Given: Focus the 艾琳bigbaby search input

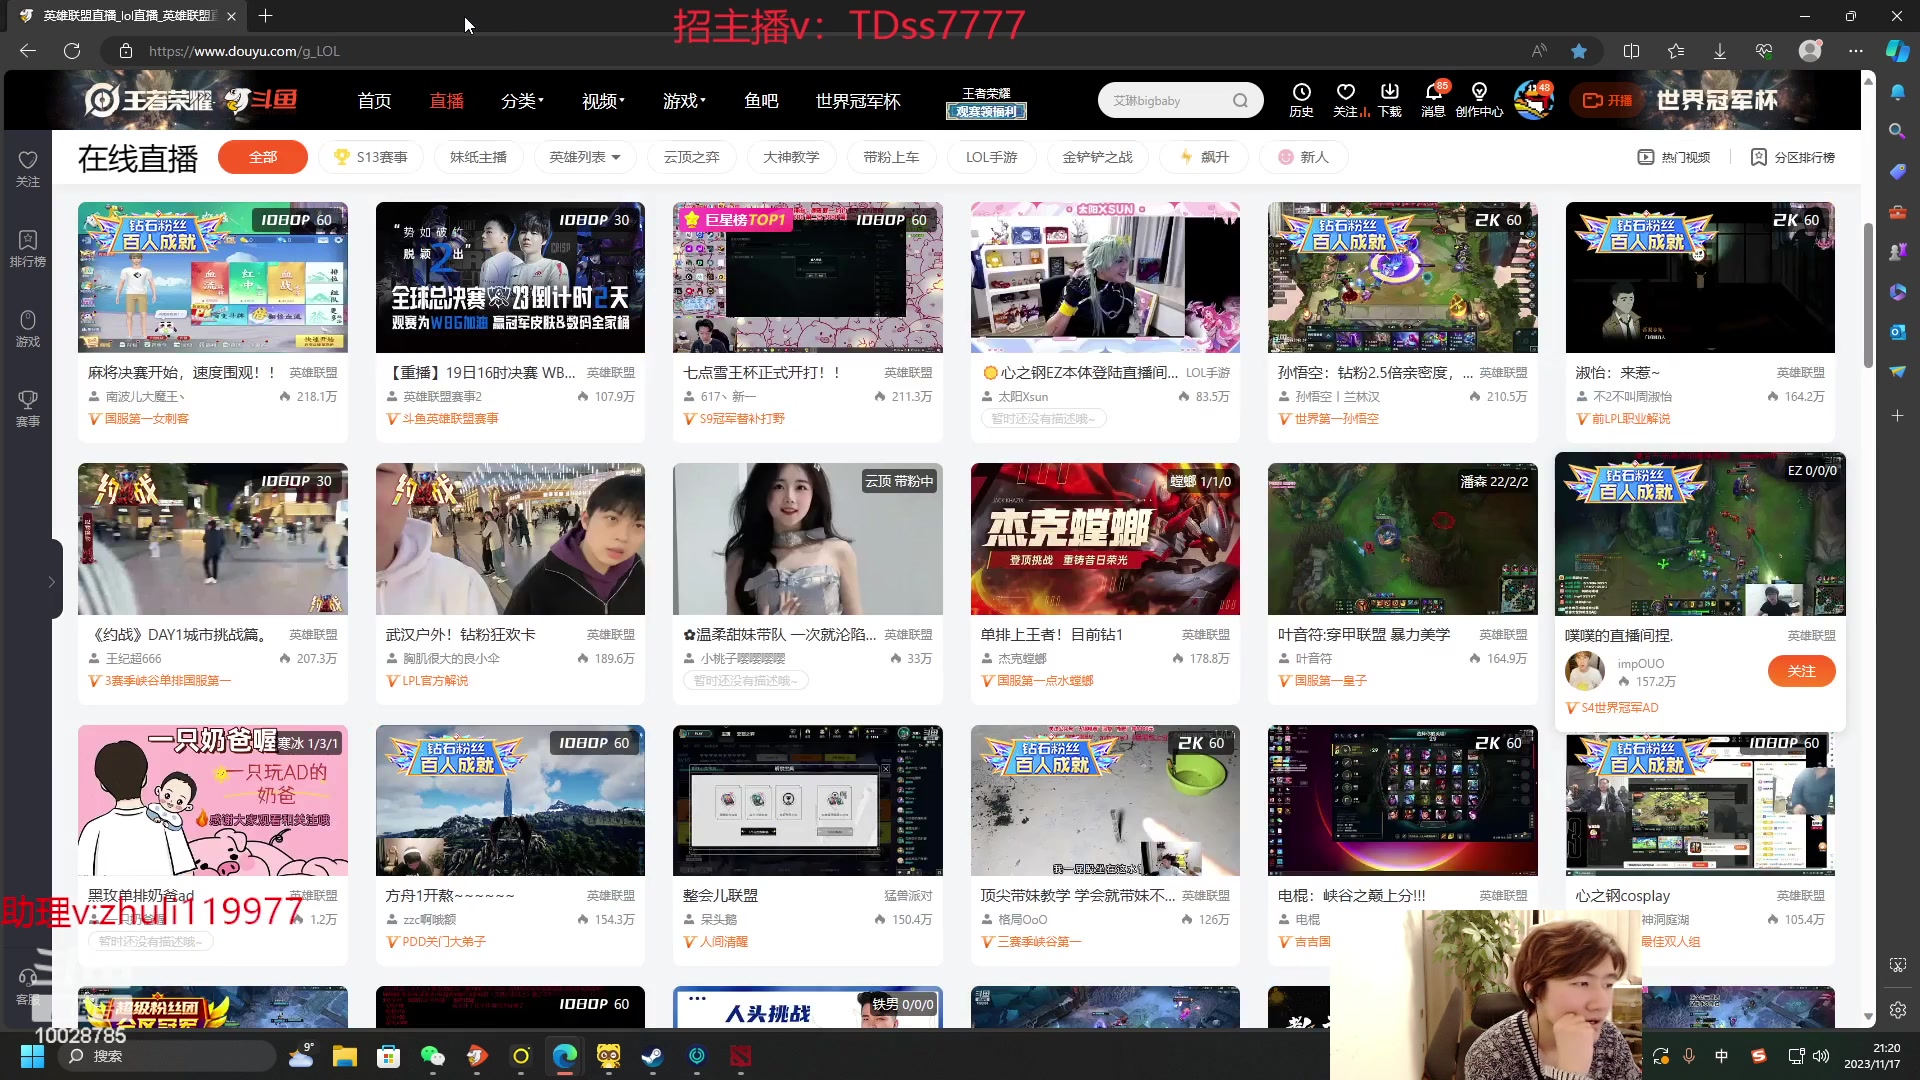Looking at the screenshot, I should coord(1166,100).
